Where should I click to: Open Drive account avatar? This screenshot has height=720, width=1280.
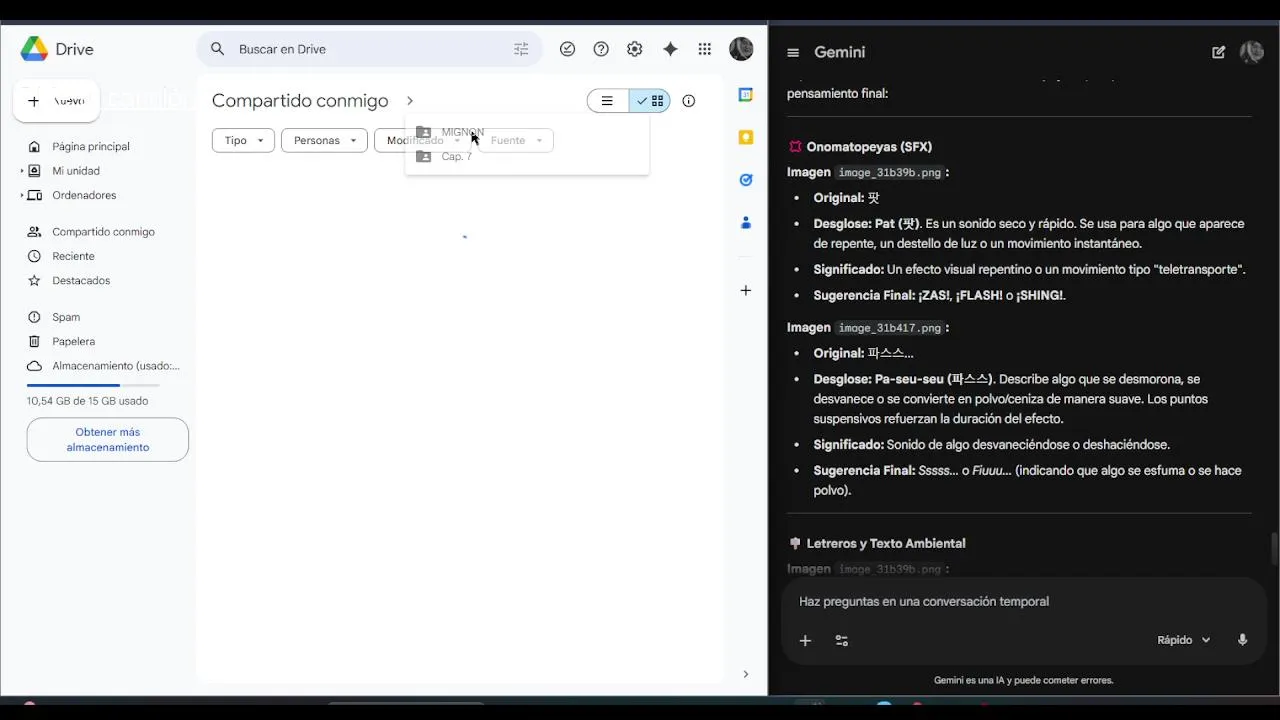click(741, 49)
